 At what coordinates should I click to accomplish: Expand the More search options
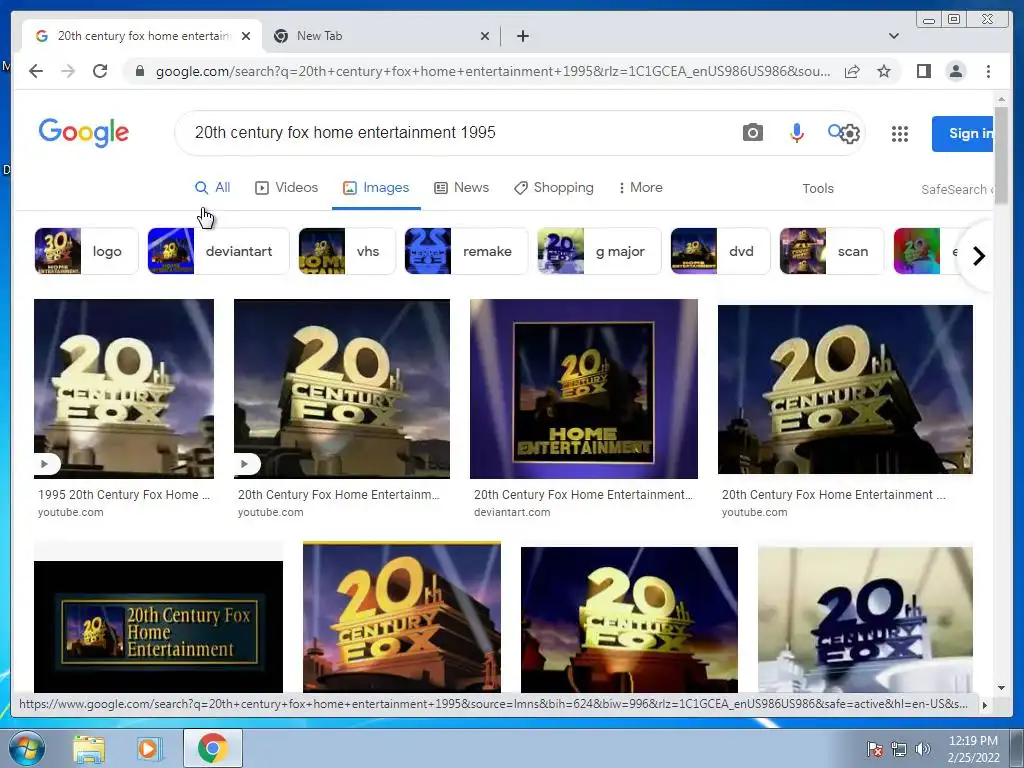640,187
